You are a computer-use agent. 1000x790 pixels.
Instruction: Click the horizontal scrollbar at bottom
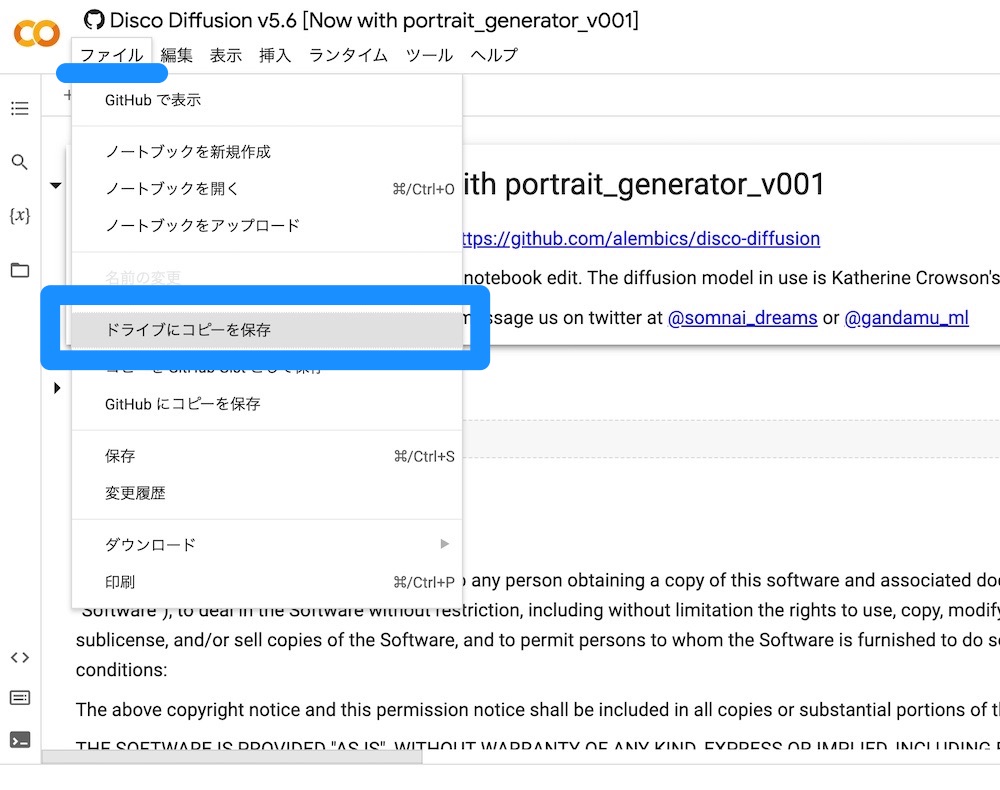[232, 757]
